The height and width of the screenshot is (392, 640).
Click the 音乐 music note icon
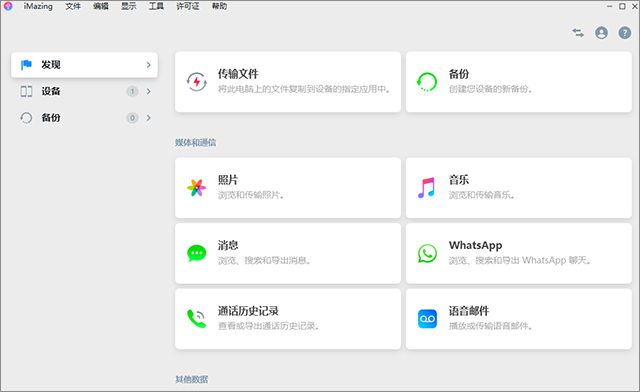[x=427, y=188]
